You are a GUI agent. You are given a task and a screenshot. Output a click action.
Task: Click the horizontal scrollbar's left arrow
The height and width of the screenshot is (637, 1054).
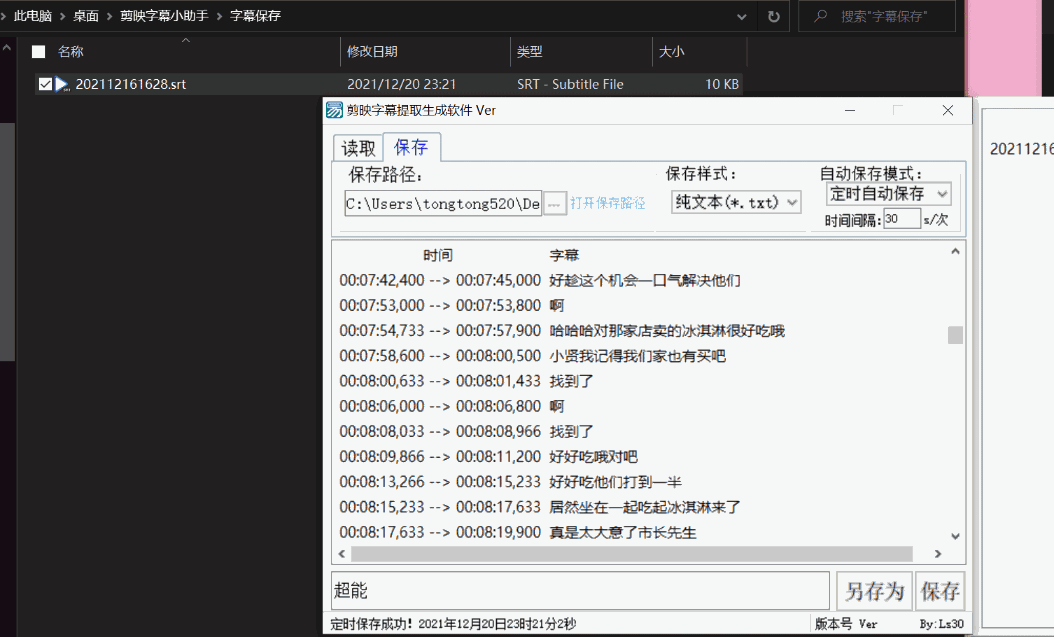[x=342, y=554]
